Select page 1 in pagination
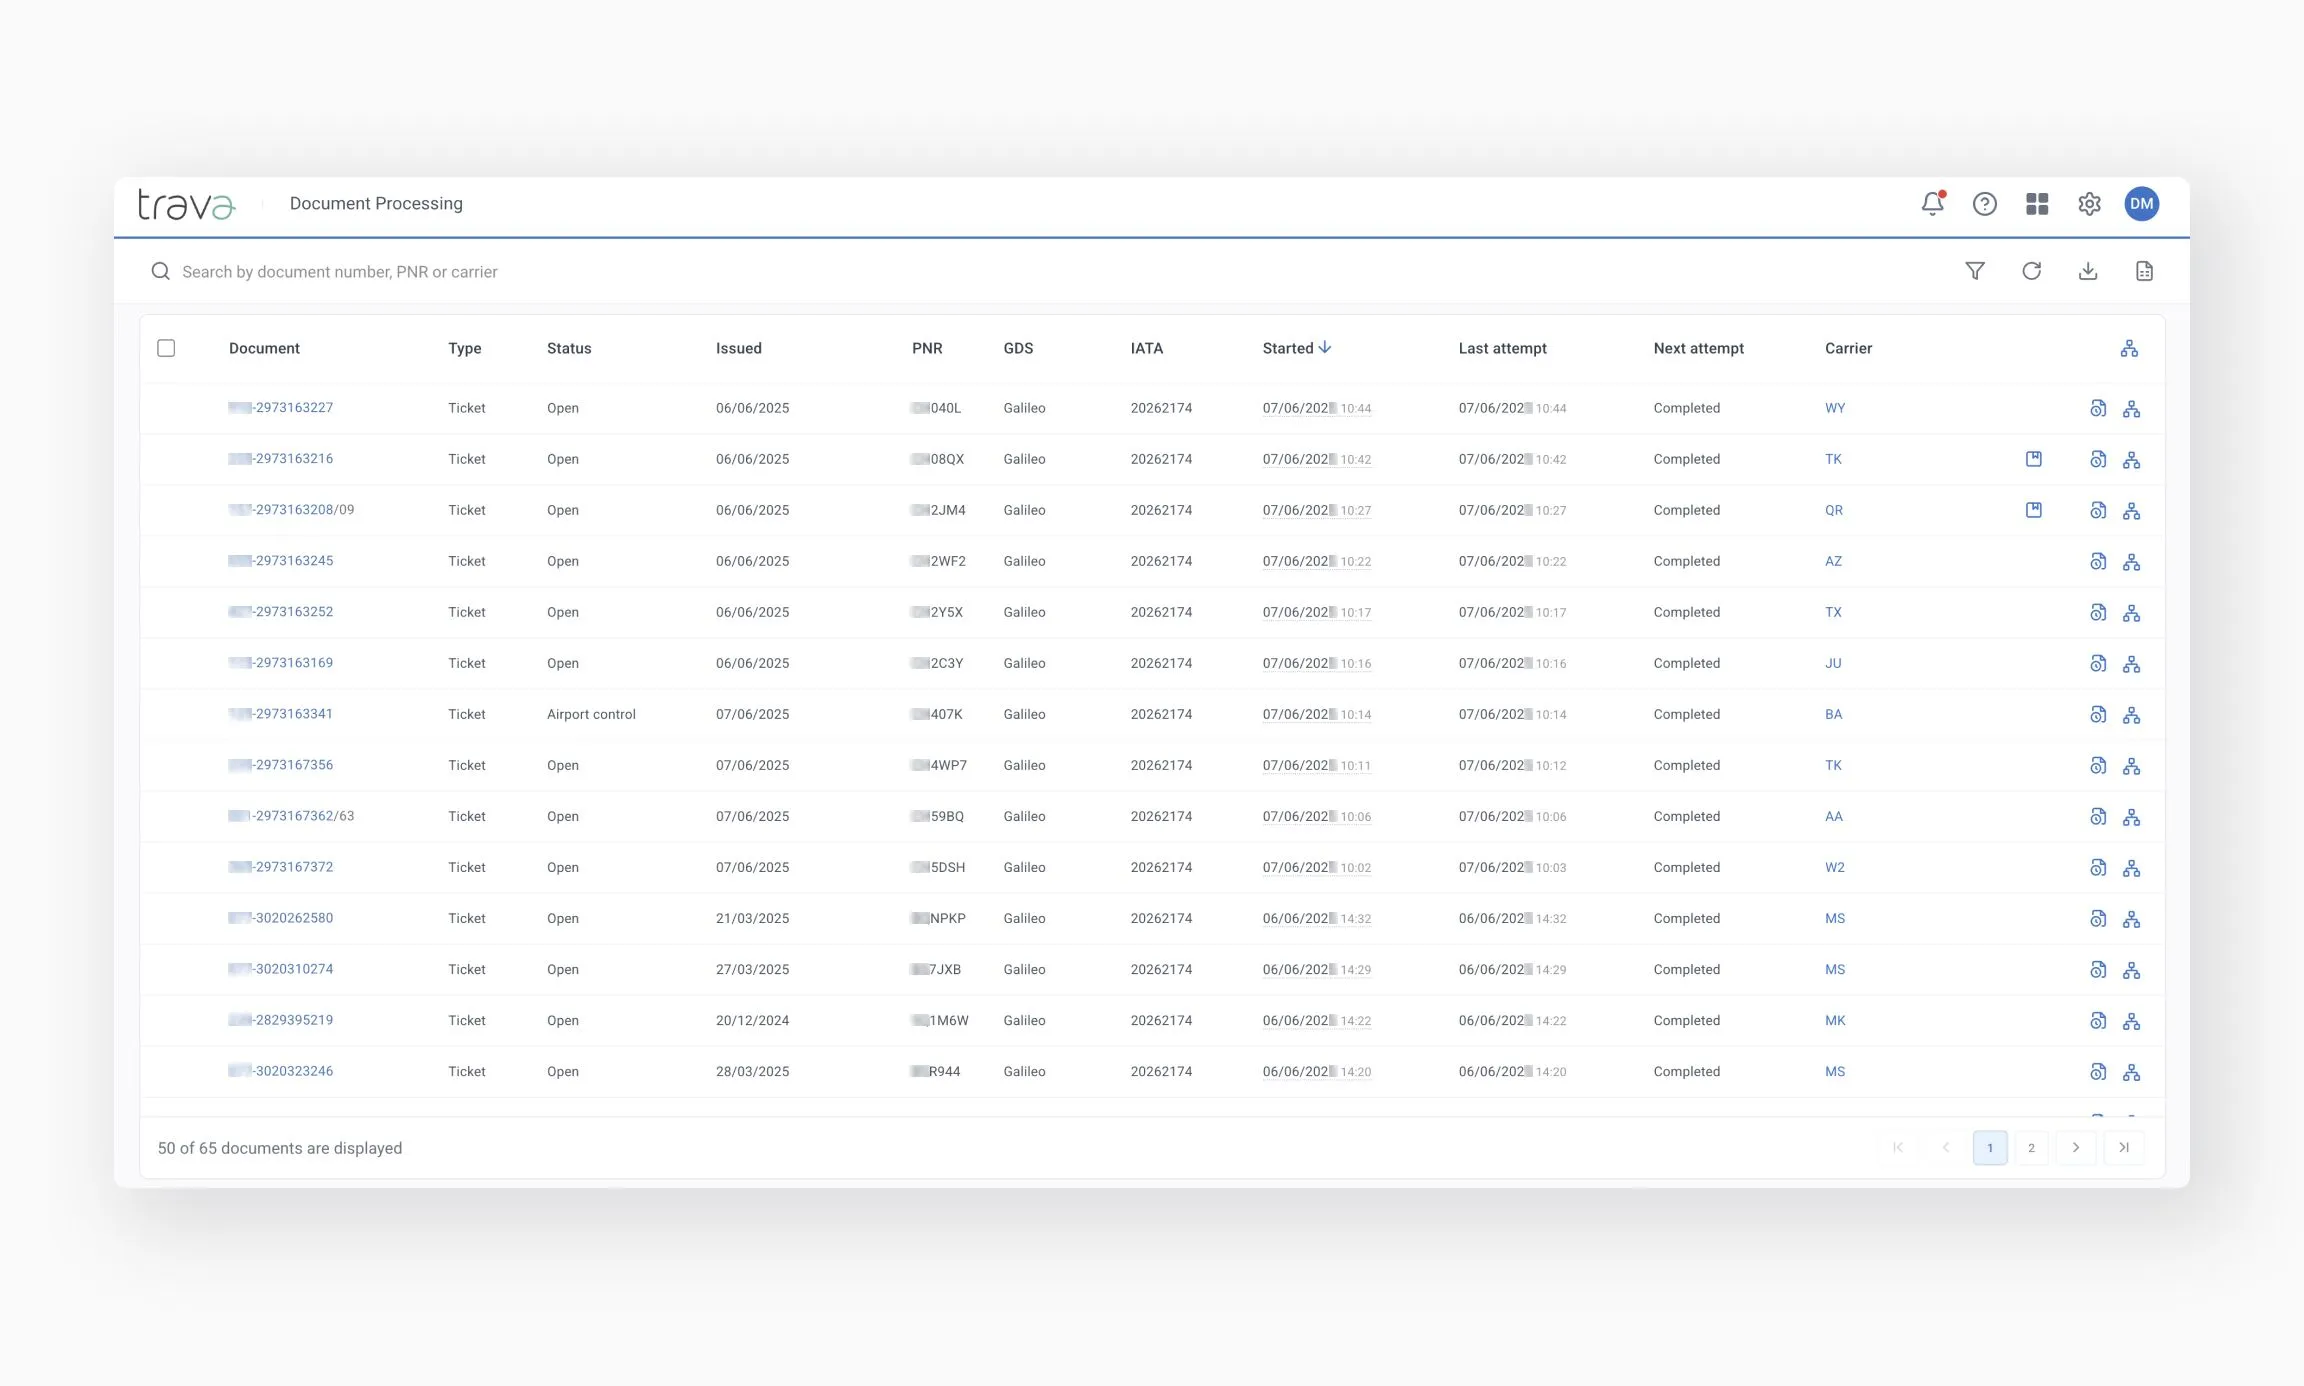Screen dimensions: 2304x1386 tap(1989, 1147)
